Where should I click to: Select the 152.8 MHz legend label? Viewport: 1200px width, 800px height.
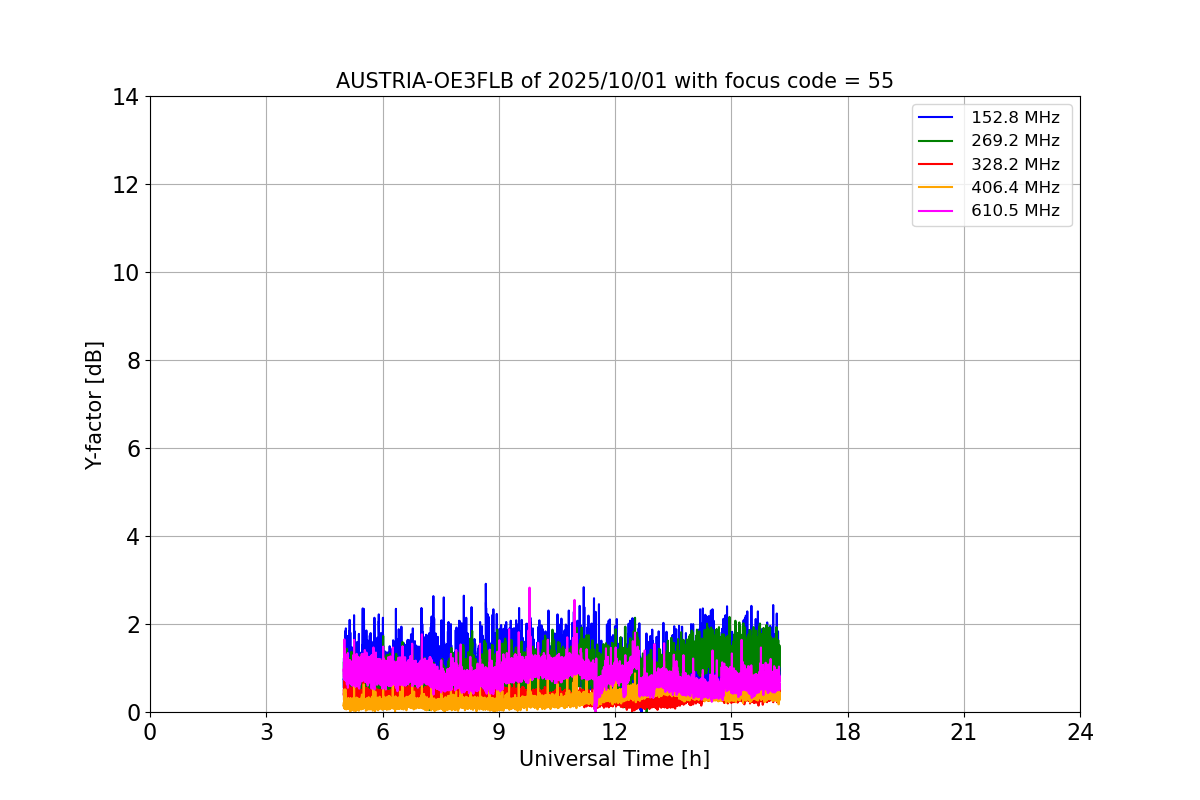pos(1015,118)
